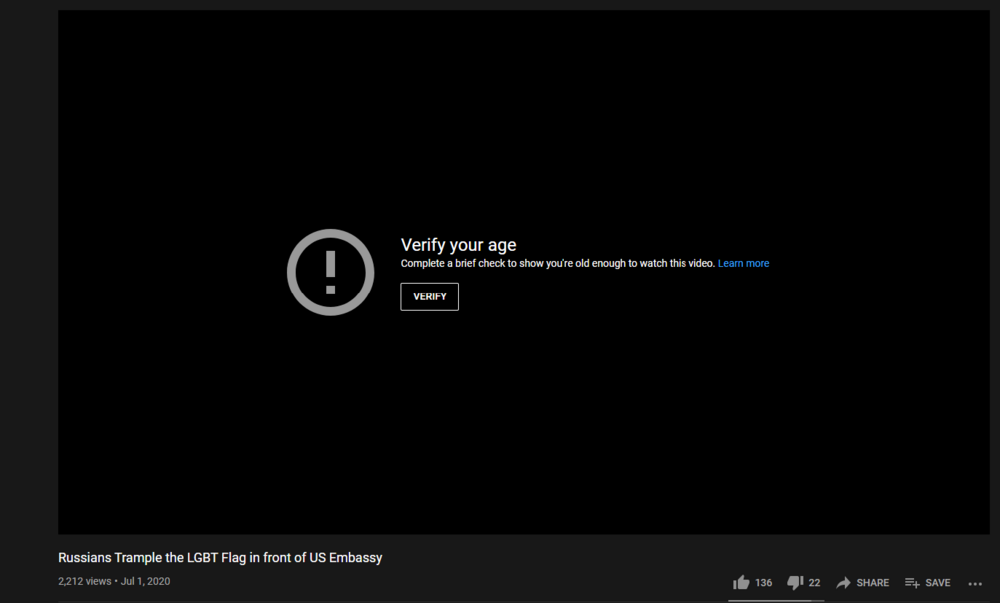
Task: Click the SAVE text label
Action: (x=938, y=583)
